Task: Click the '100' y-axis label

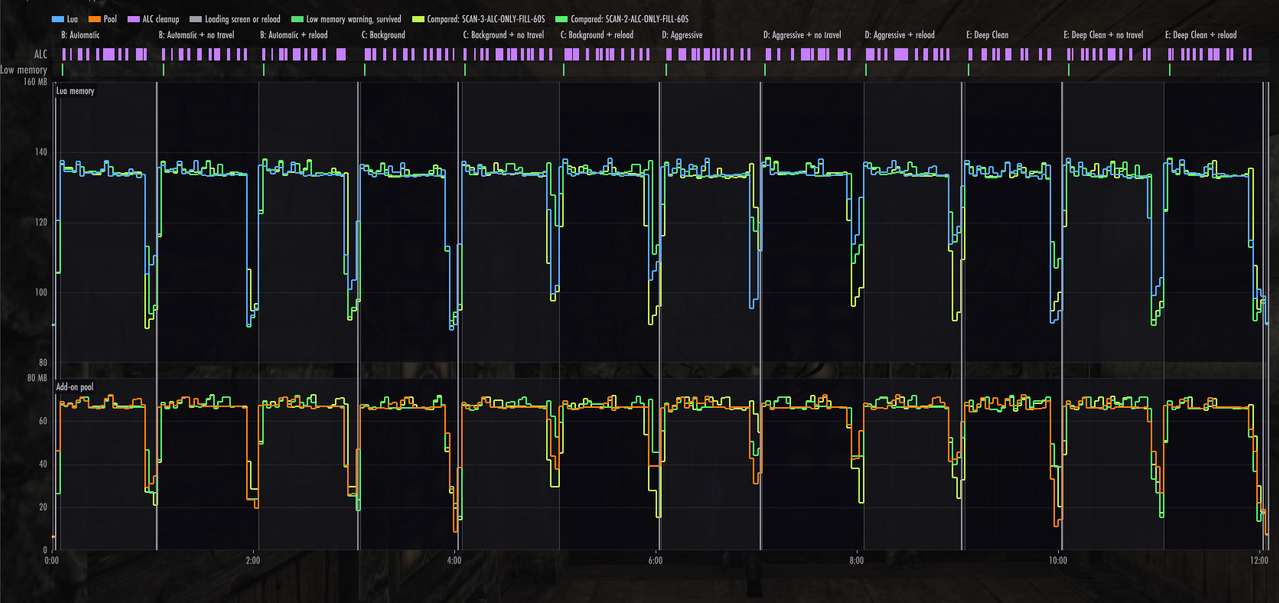Action: (x=41, y=292)
